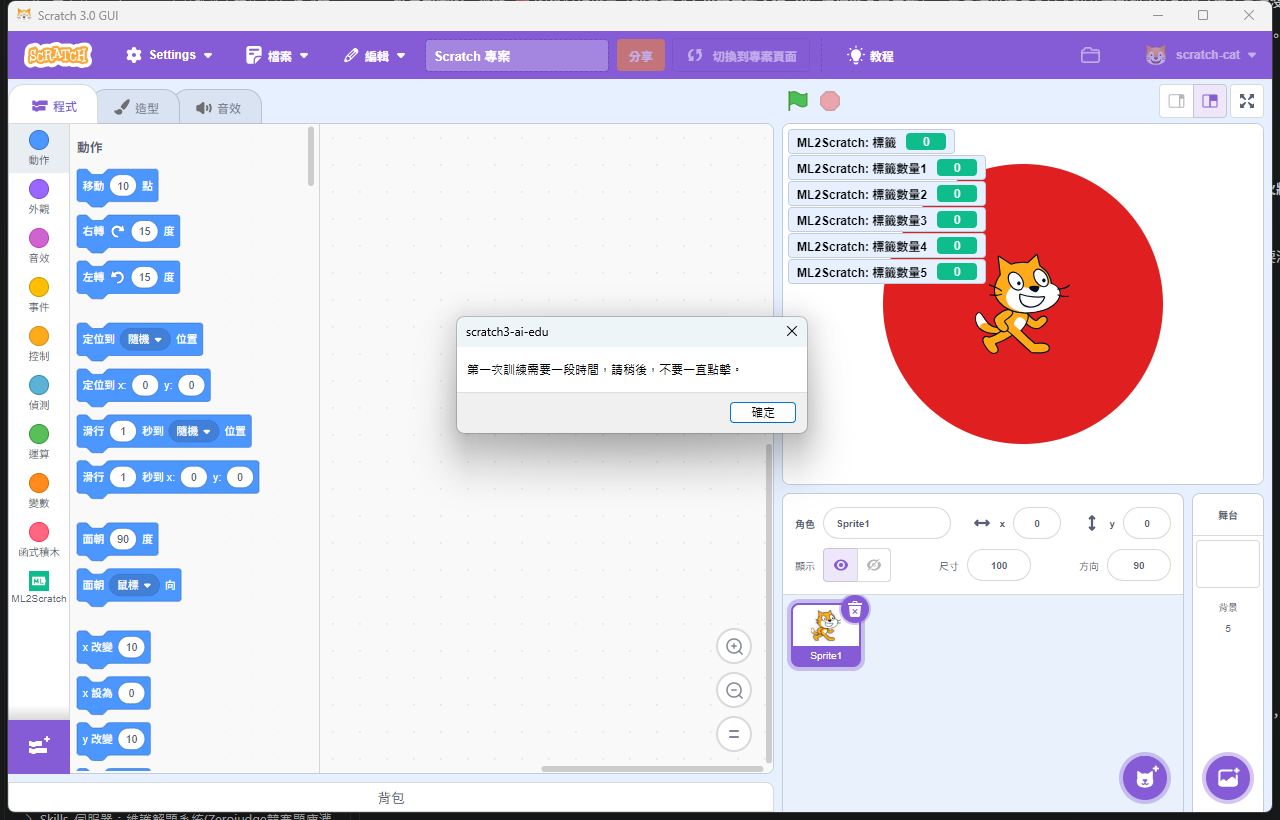Choose a new sprite button

pyautogui.click(x=1146, y=777)
